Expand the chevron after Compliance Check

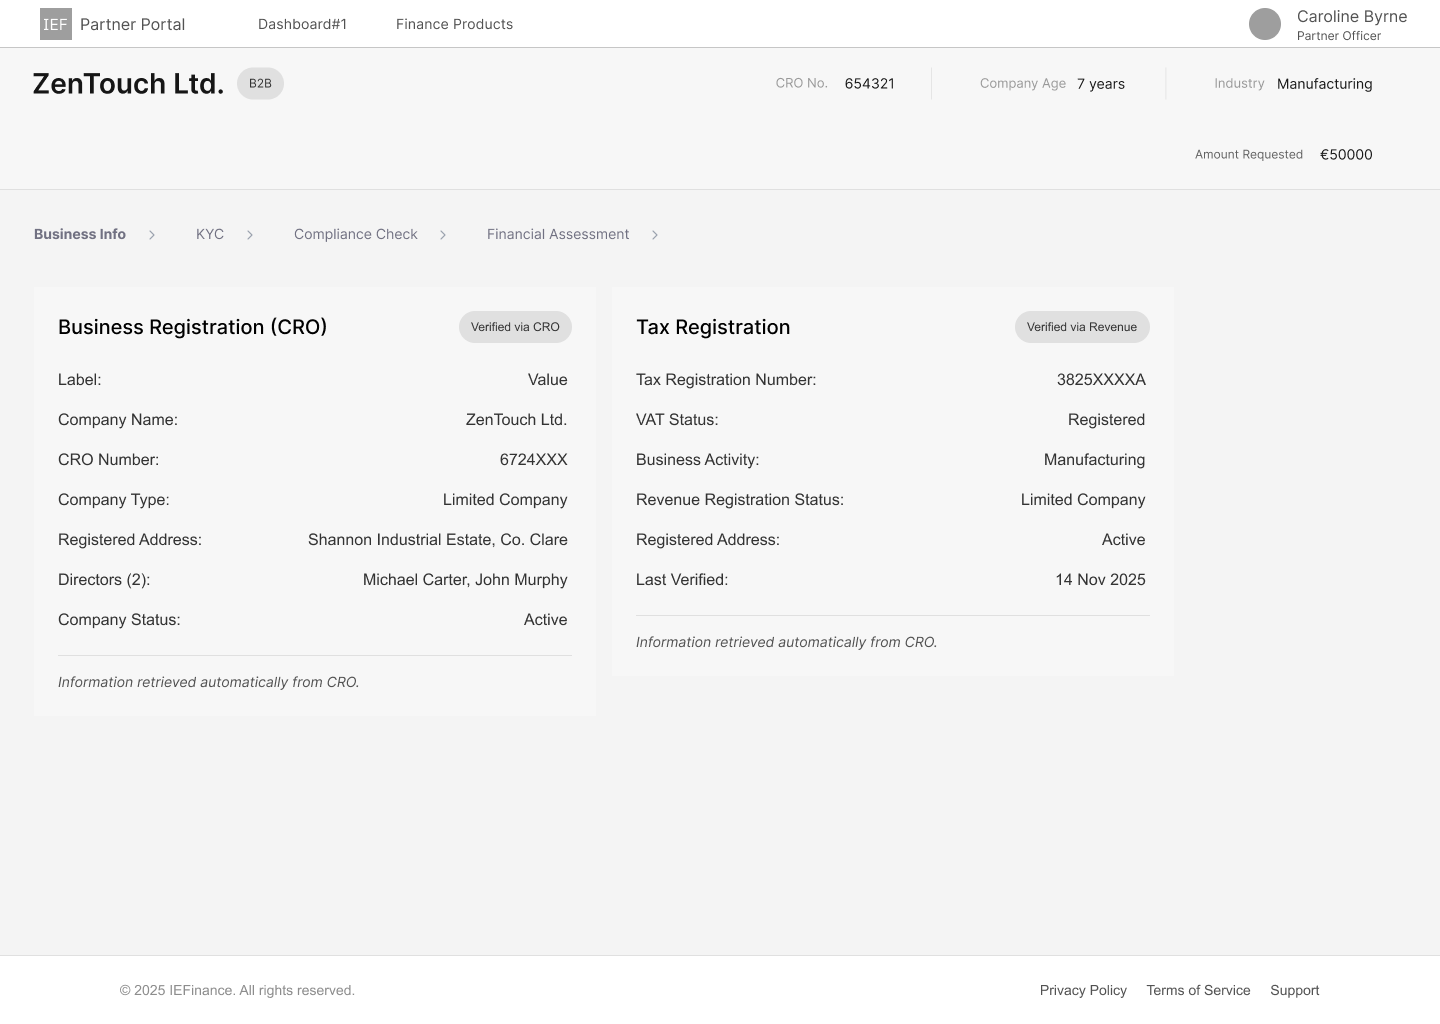coord(442,234)
